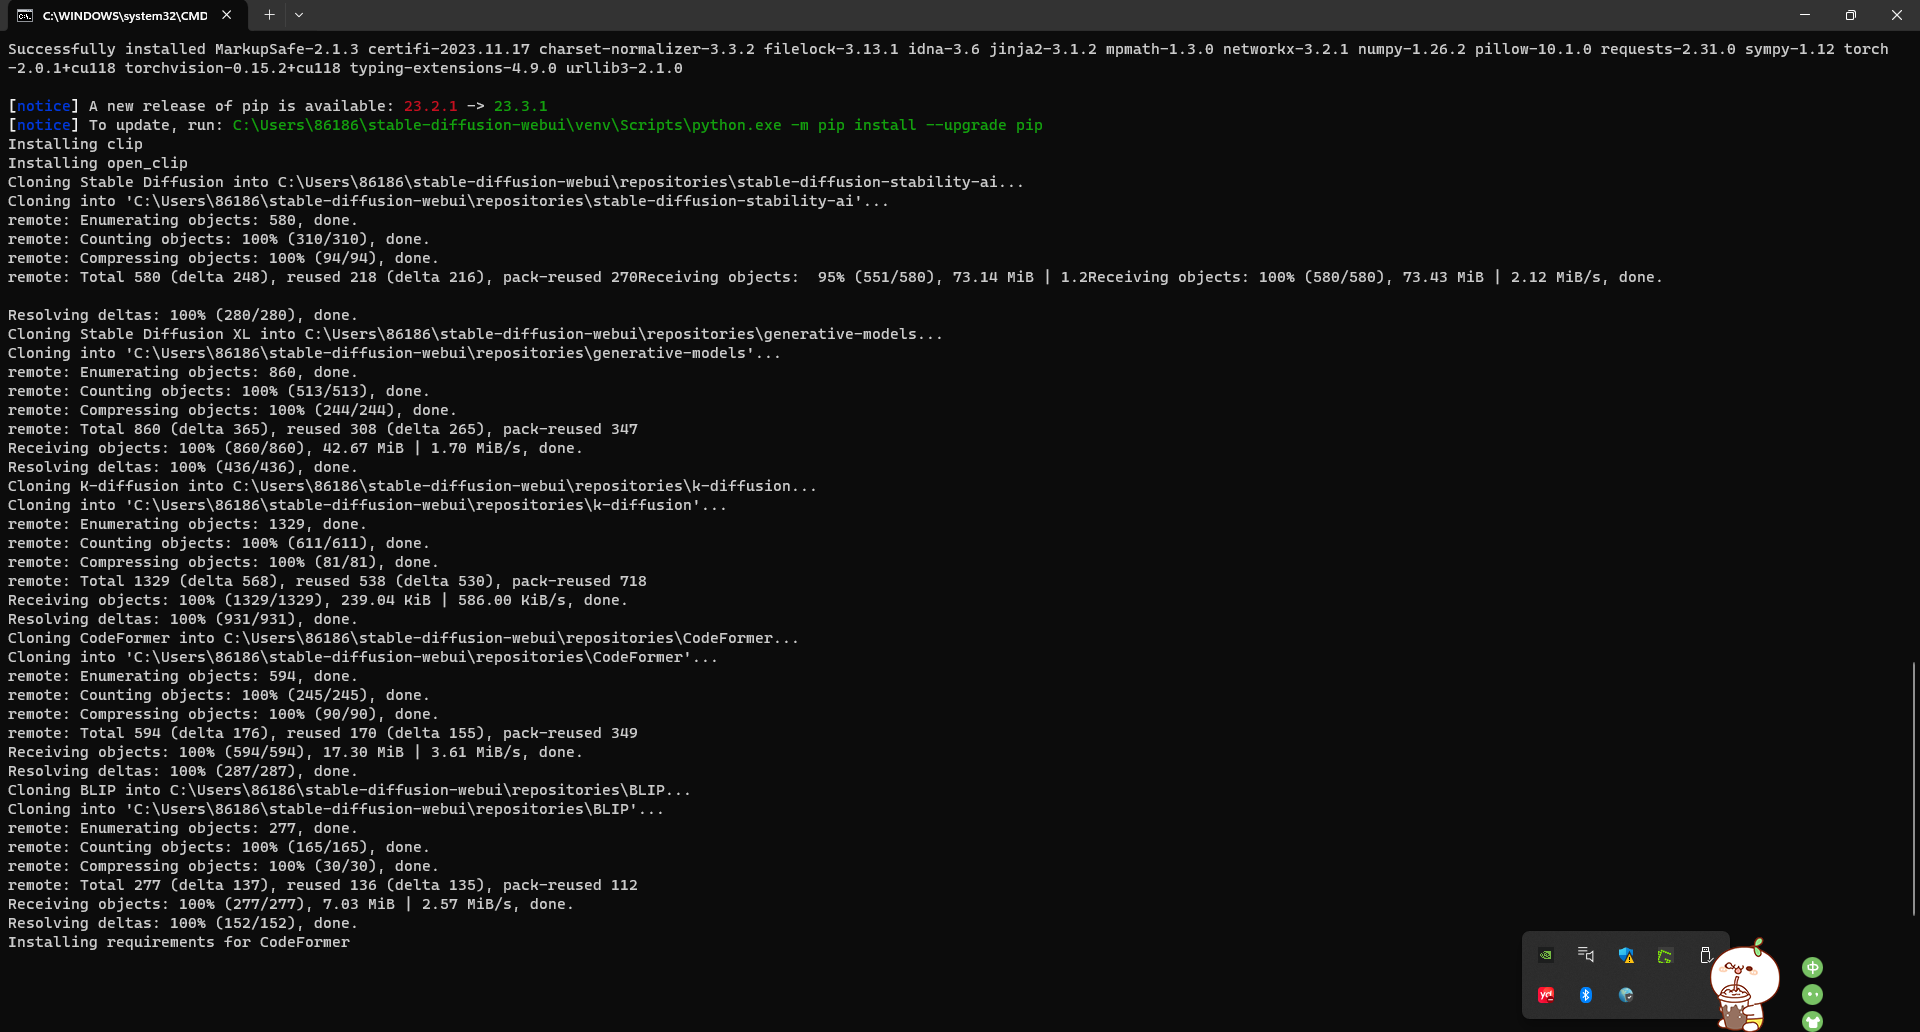Click first blue 'notice' tag
The width and height of the screenshot is (1920, 1032).
tap(43, 106)
